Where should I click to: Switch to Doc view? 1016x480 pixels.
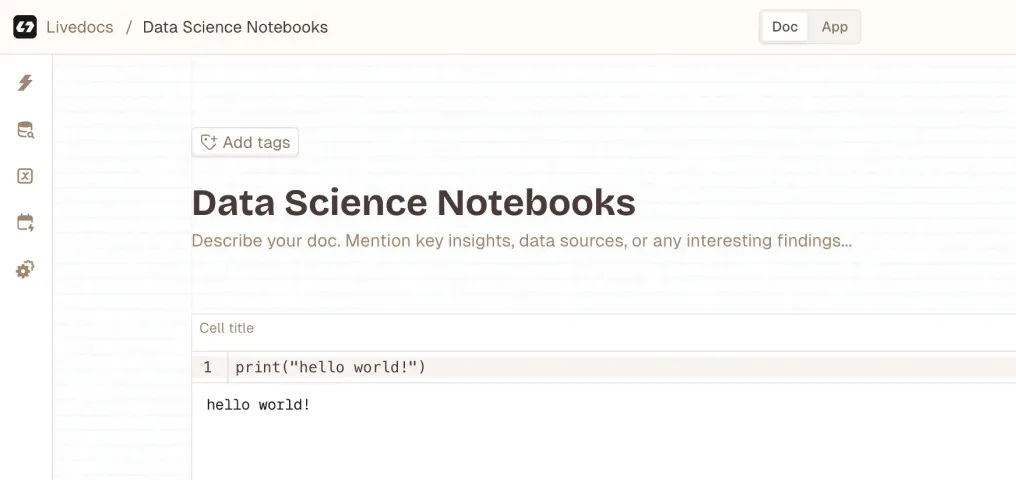point(785,27)
